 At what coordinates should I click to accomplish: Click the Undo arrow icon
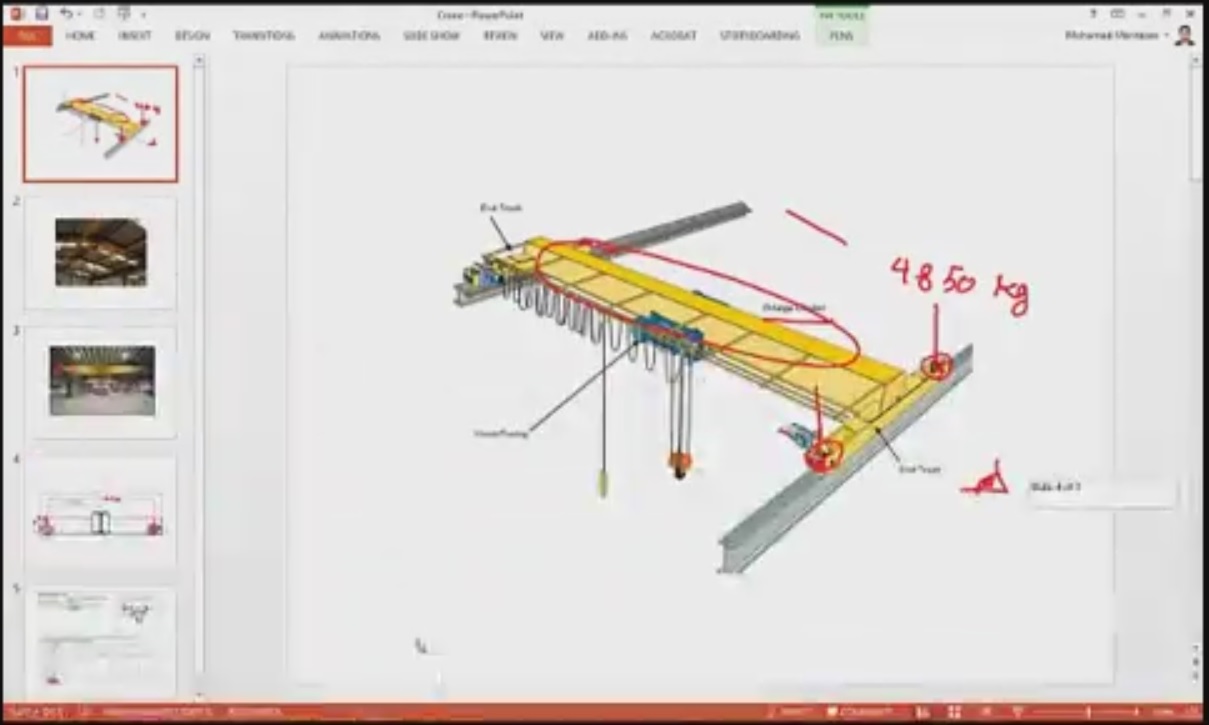[66, 14]
